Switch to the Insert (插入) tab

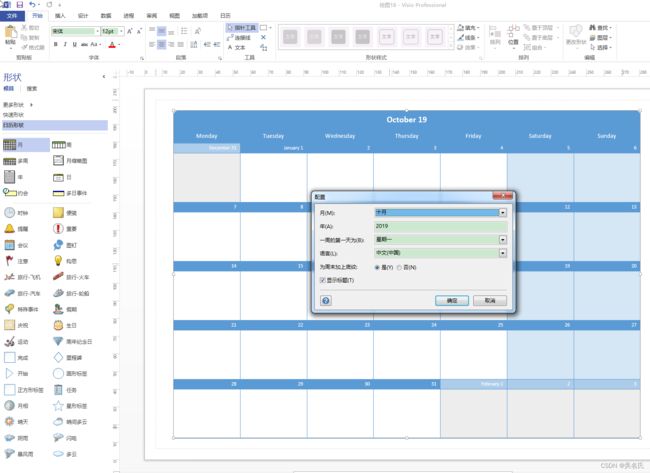coord(60,16)
